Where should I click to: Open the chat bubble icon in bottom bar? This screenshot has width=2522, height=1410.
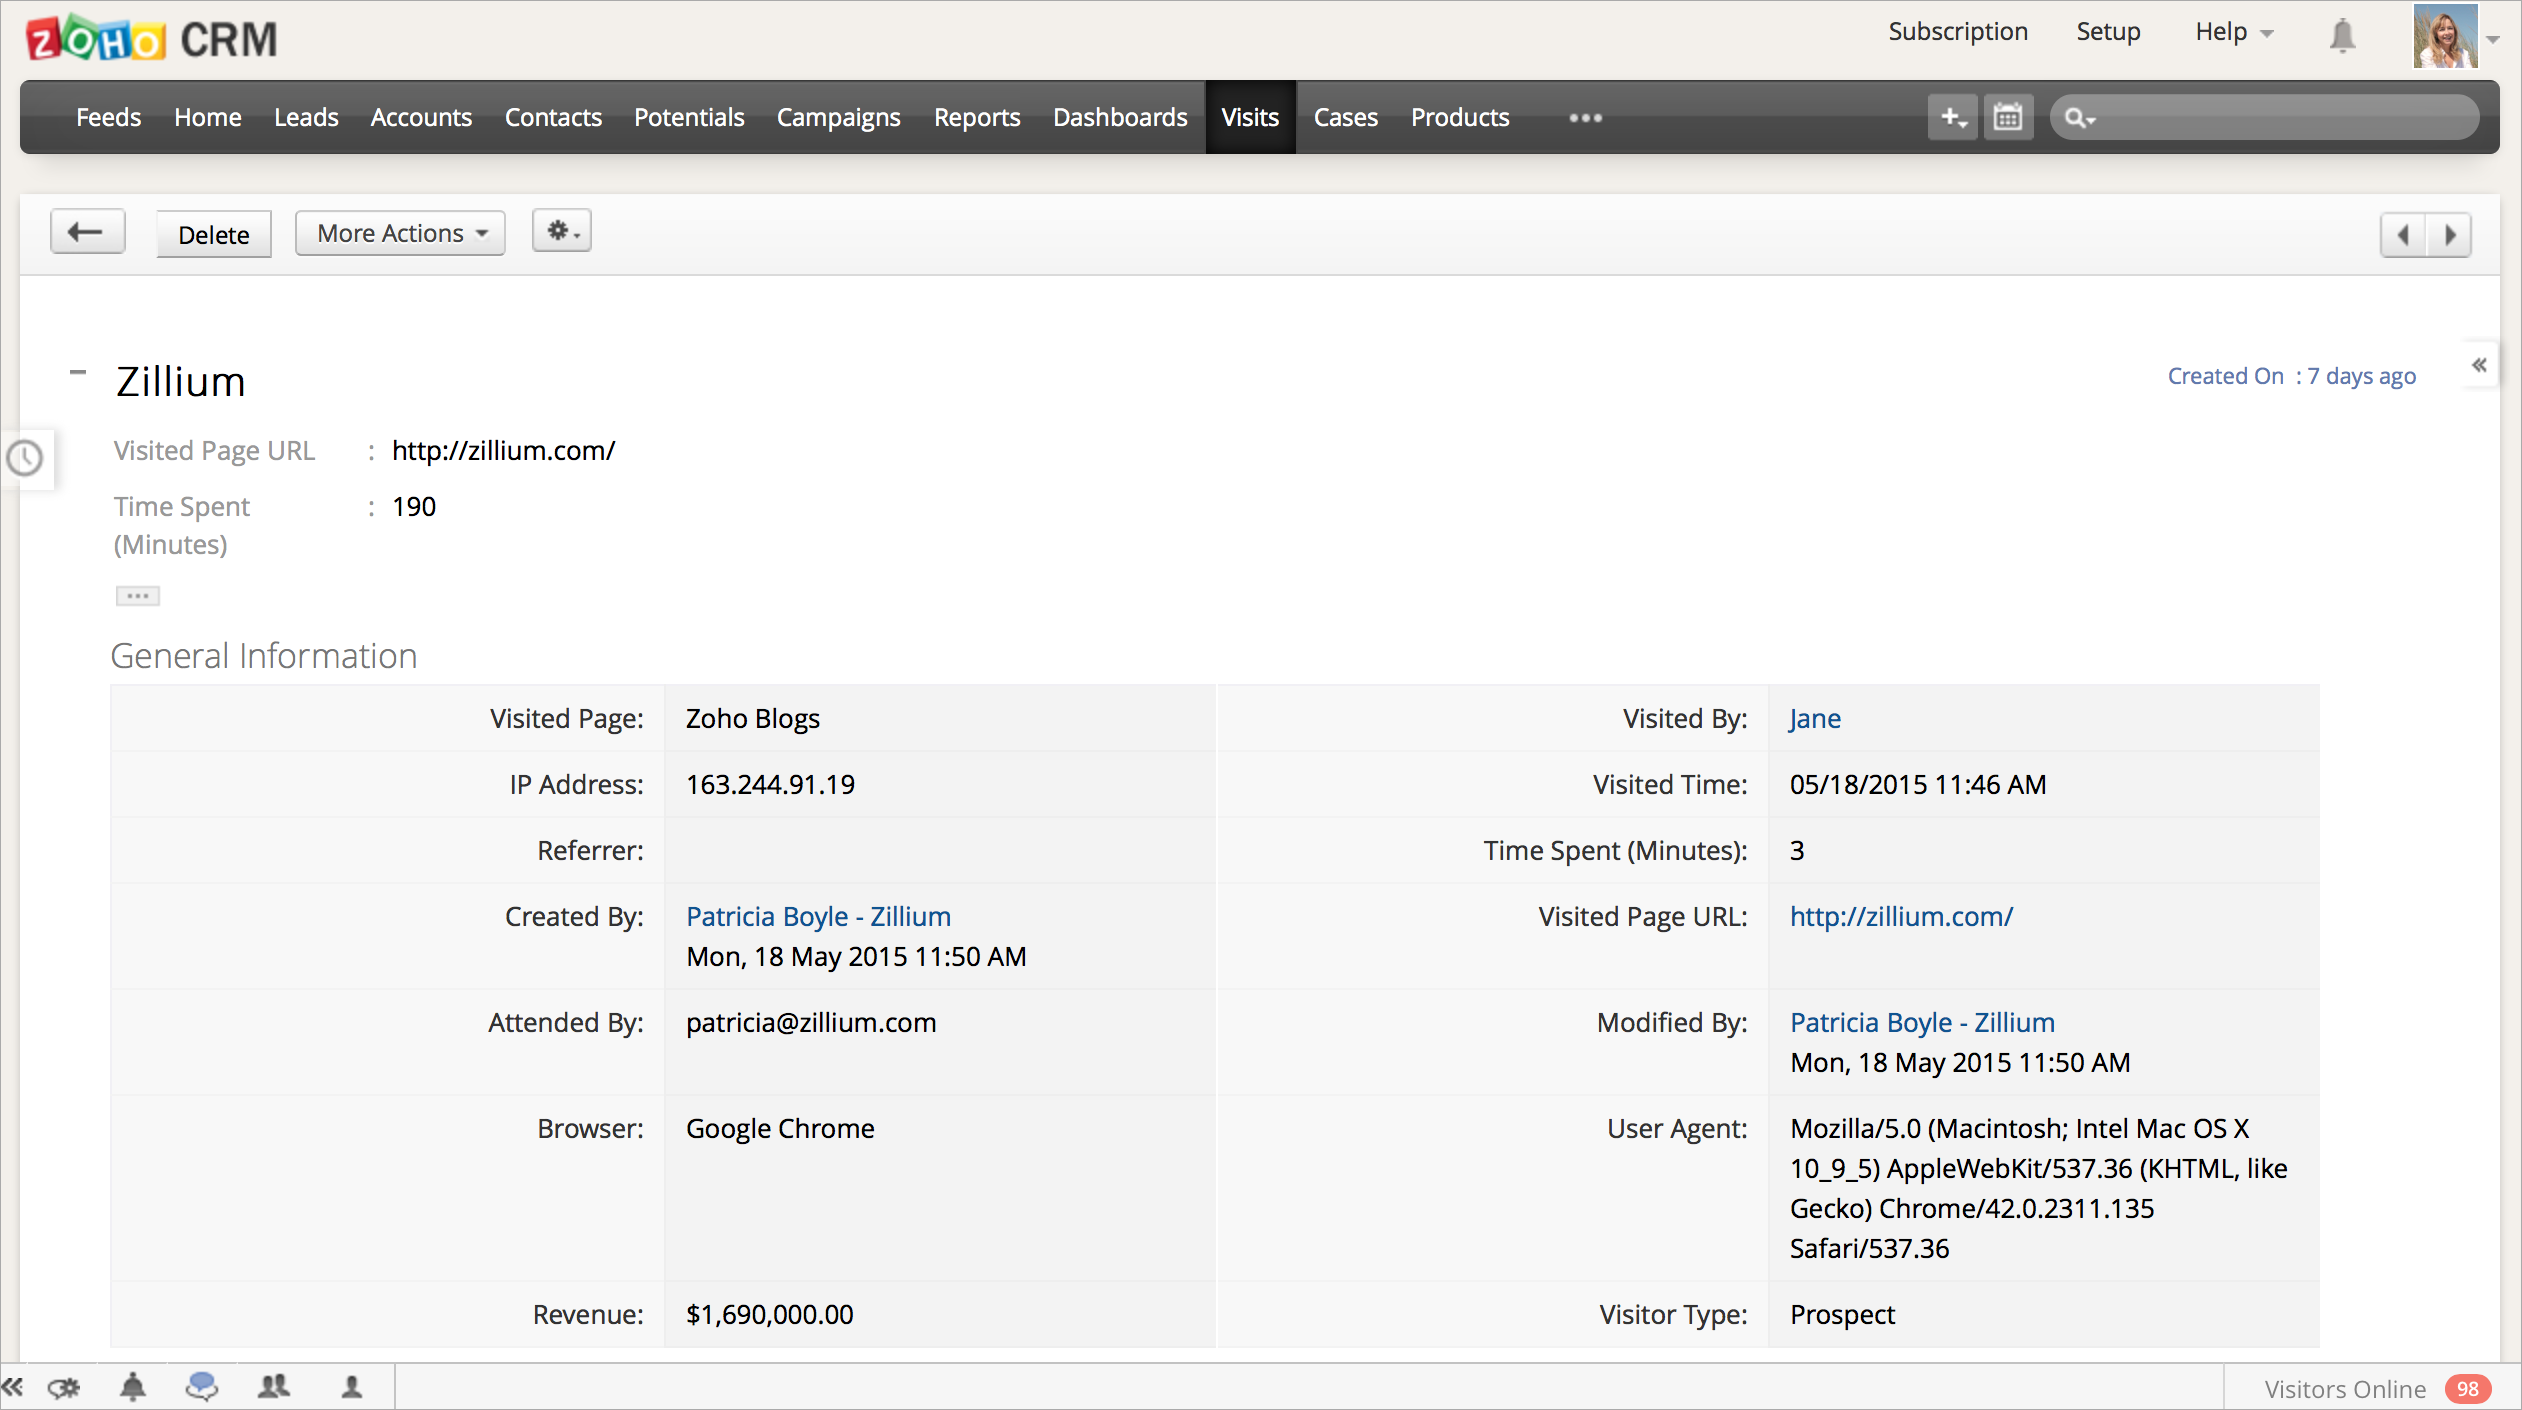[202, 1387]
